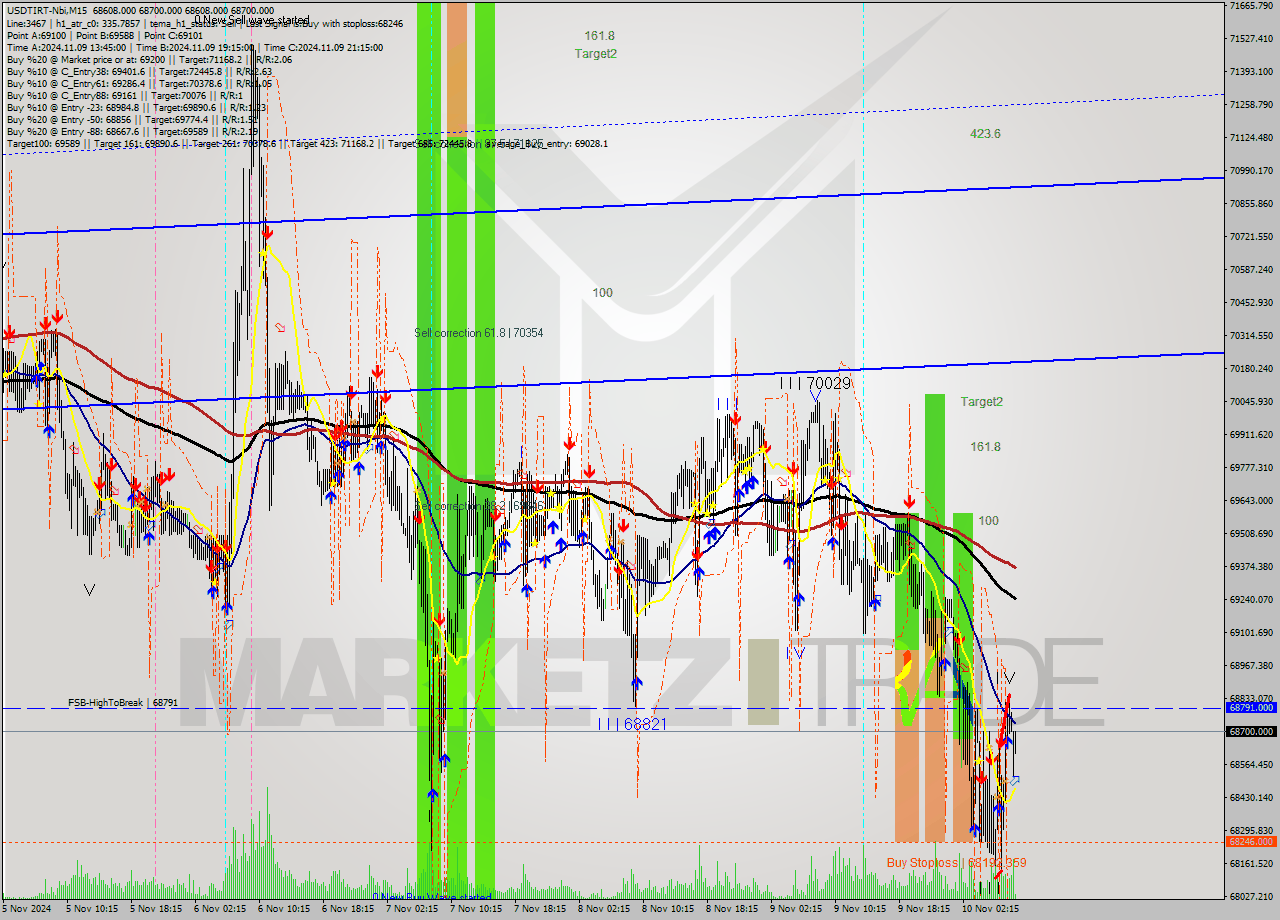Screen dimensions: 1280x920
Task: Click the black 68700.000 current price tag
Action: coord(1251,731)
